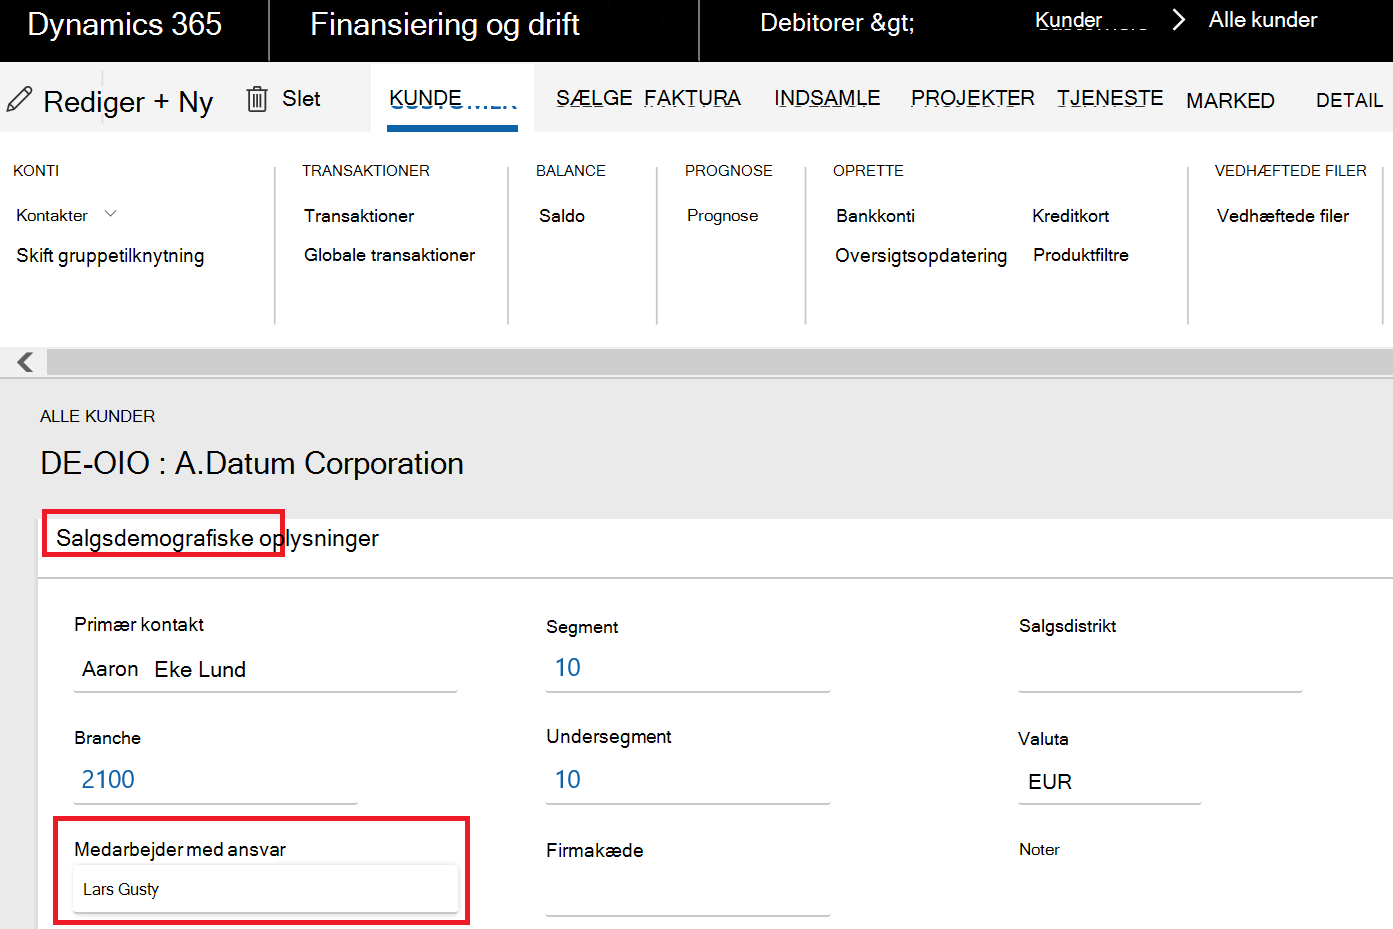Image resolution: width=1393 pixels, height=929 pixels.
Task: Go to the PROJEKTER tab
Action: (972, 98)
